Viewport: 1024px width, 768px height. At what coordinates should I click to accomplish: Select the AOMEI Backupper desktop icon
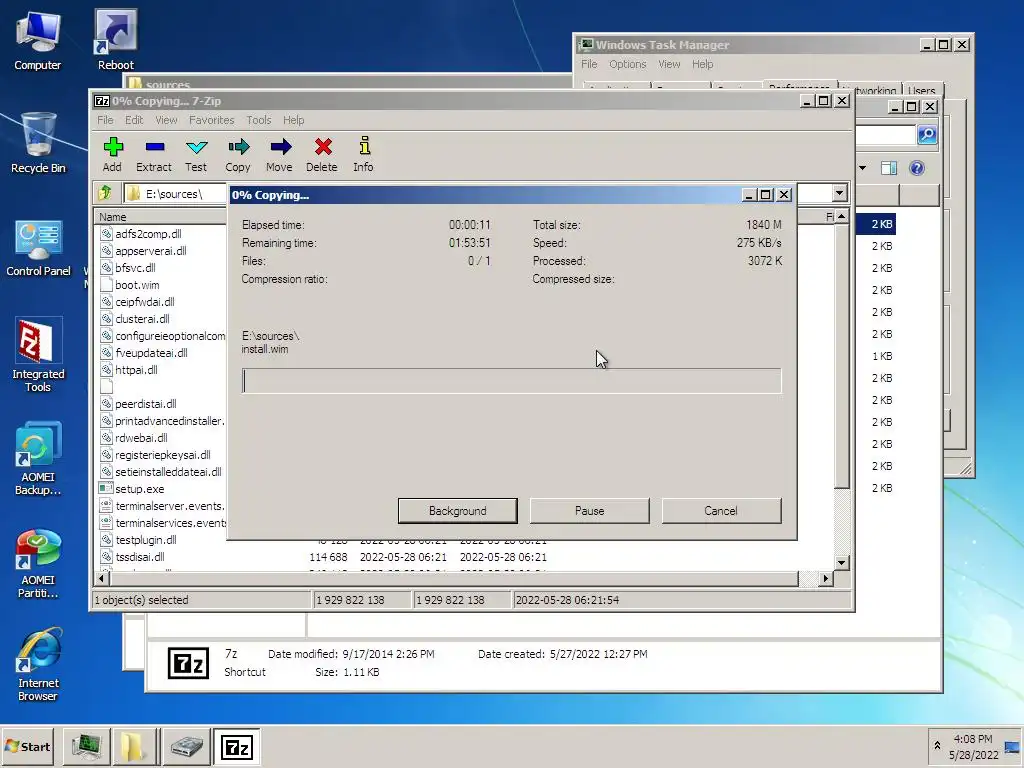point(38,458)
